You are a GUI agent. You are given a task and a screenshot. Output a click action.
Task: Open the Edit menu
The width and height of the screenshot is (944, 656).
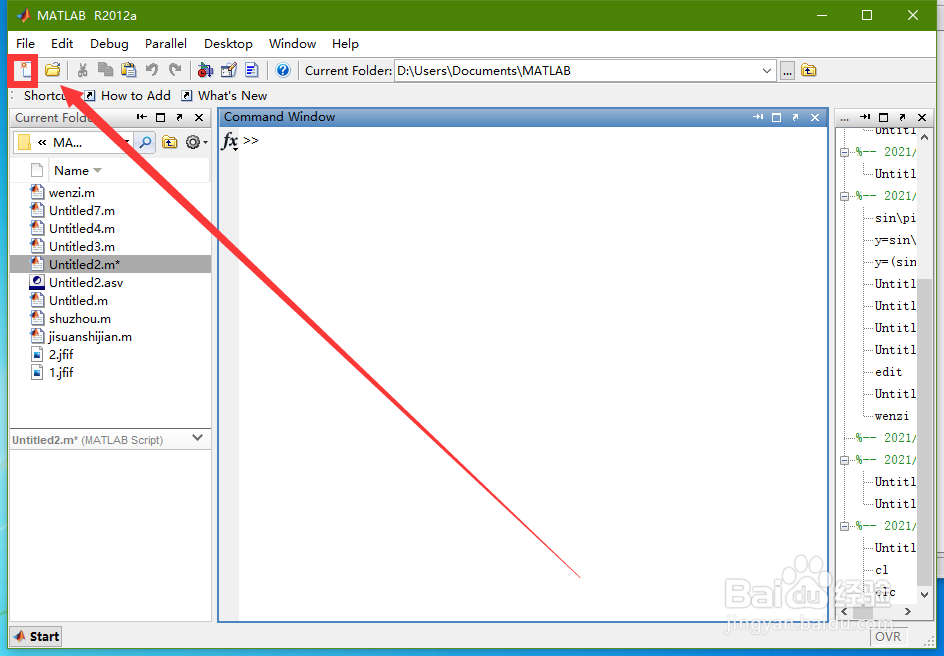[x=62, y=43]
